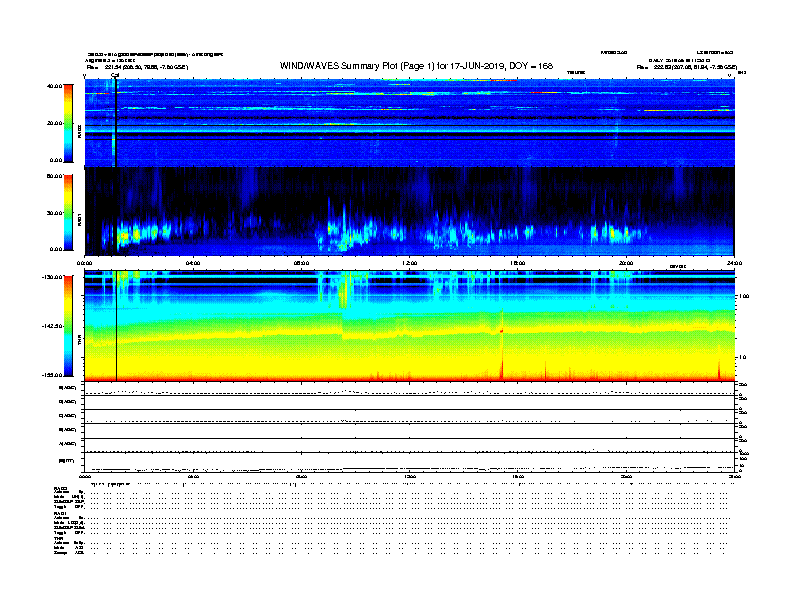Click the WIND/WAVES Summary Plot title

(x=416, y=66)
